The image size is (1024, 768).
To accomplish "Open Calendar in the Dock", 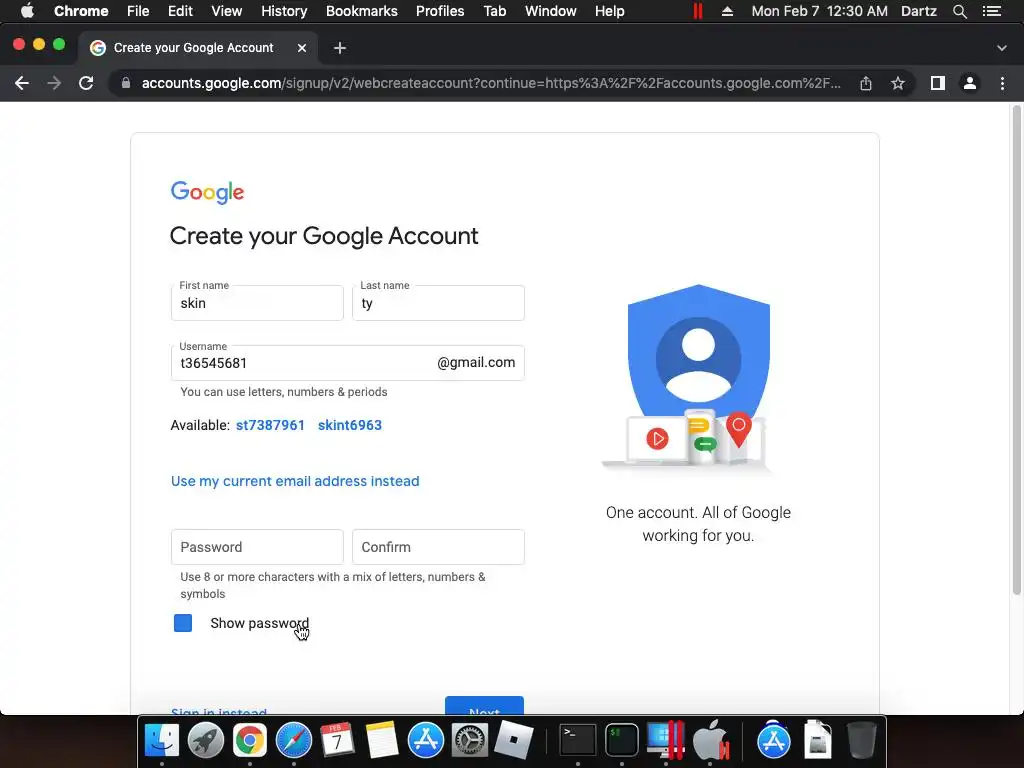I will pos(337,741).
